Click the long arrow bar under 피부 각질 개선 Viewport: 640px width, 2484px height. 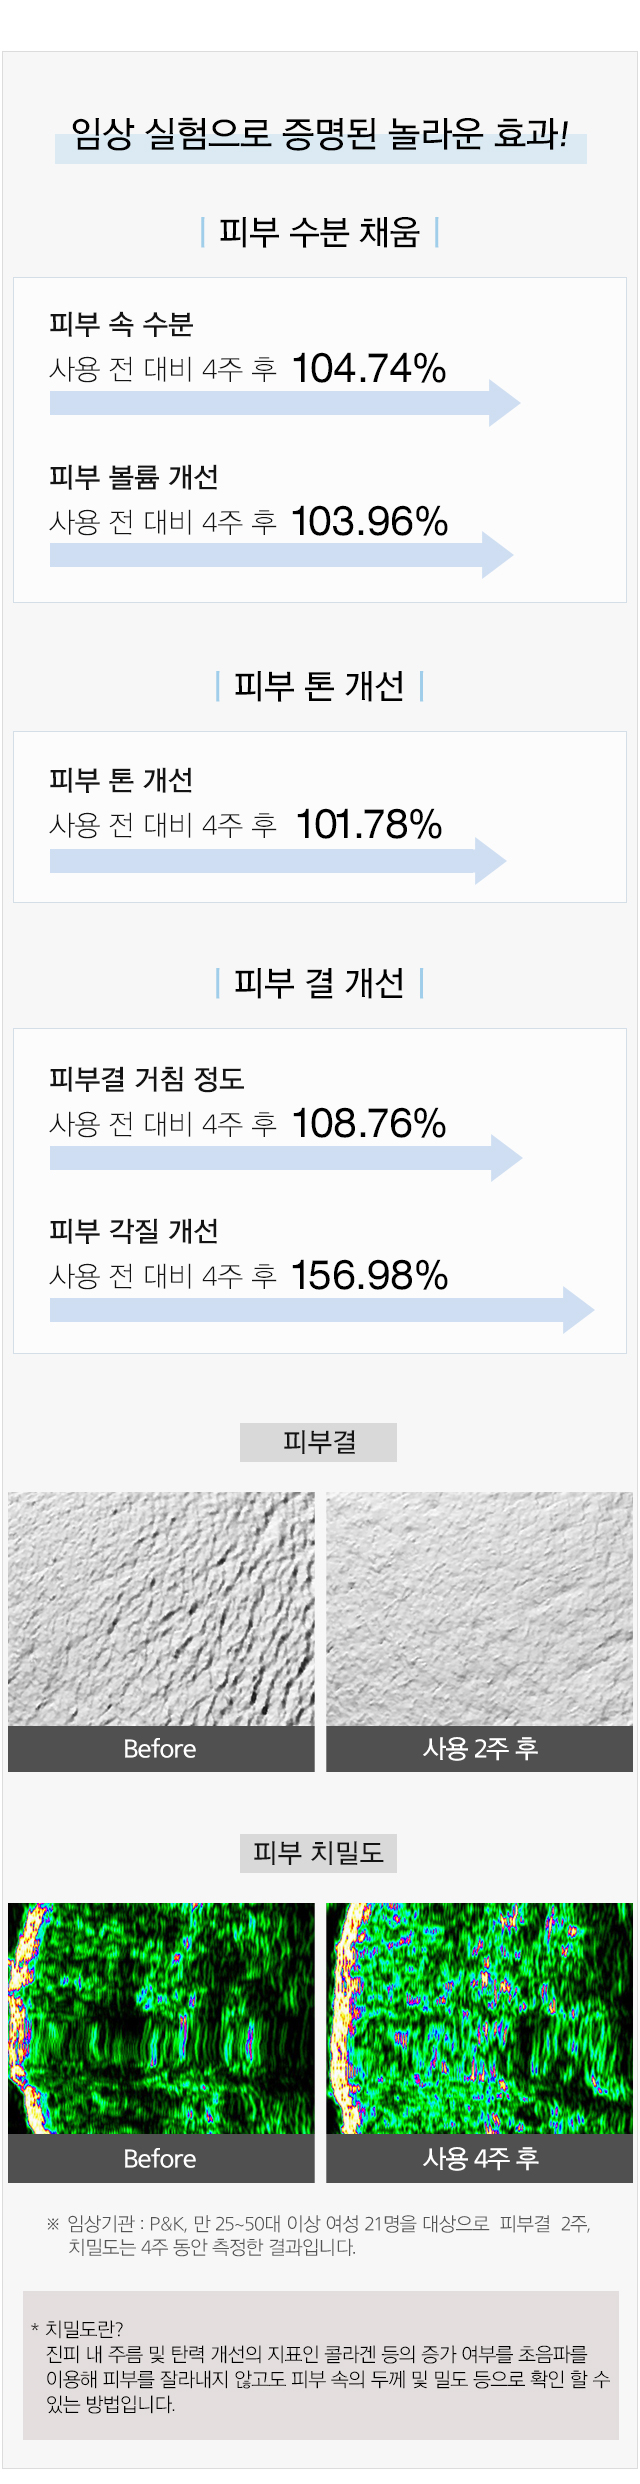322,1310
